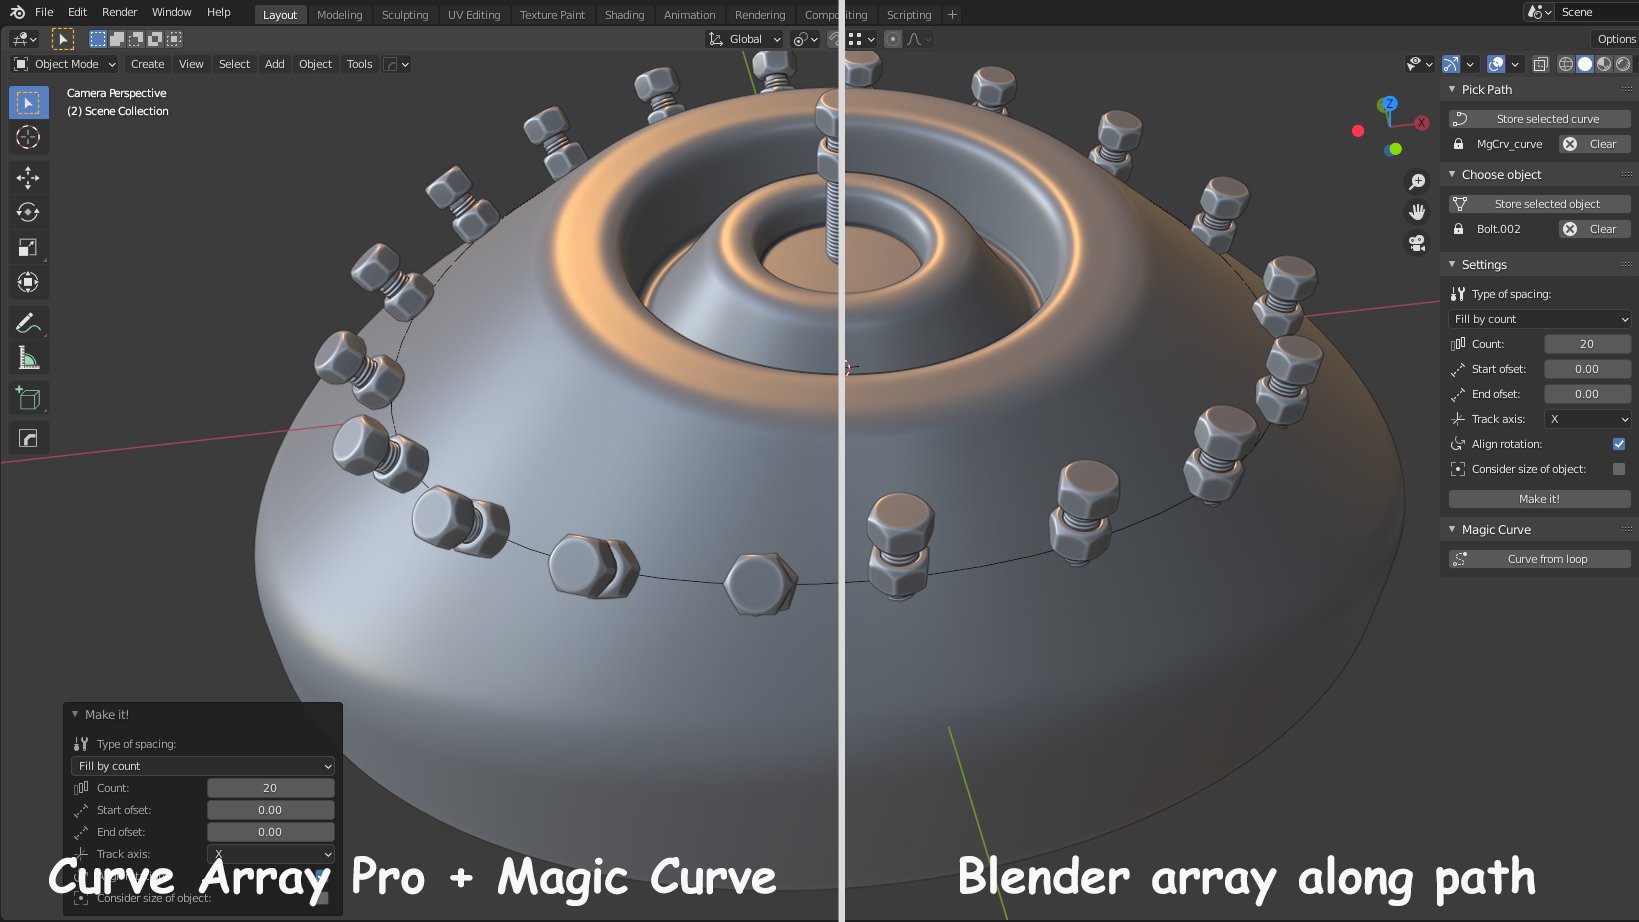Screen dimensions: 1639x922
Task: Collapse the Magic Curve panel
Action: pyautogui.click(x=1453, y=529)
